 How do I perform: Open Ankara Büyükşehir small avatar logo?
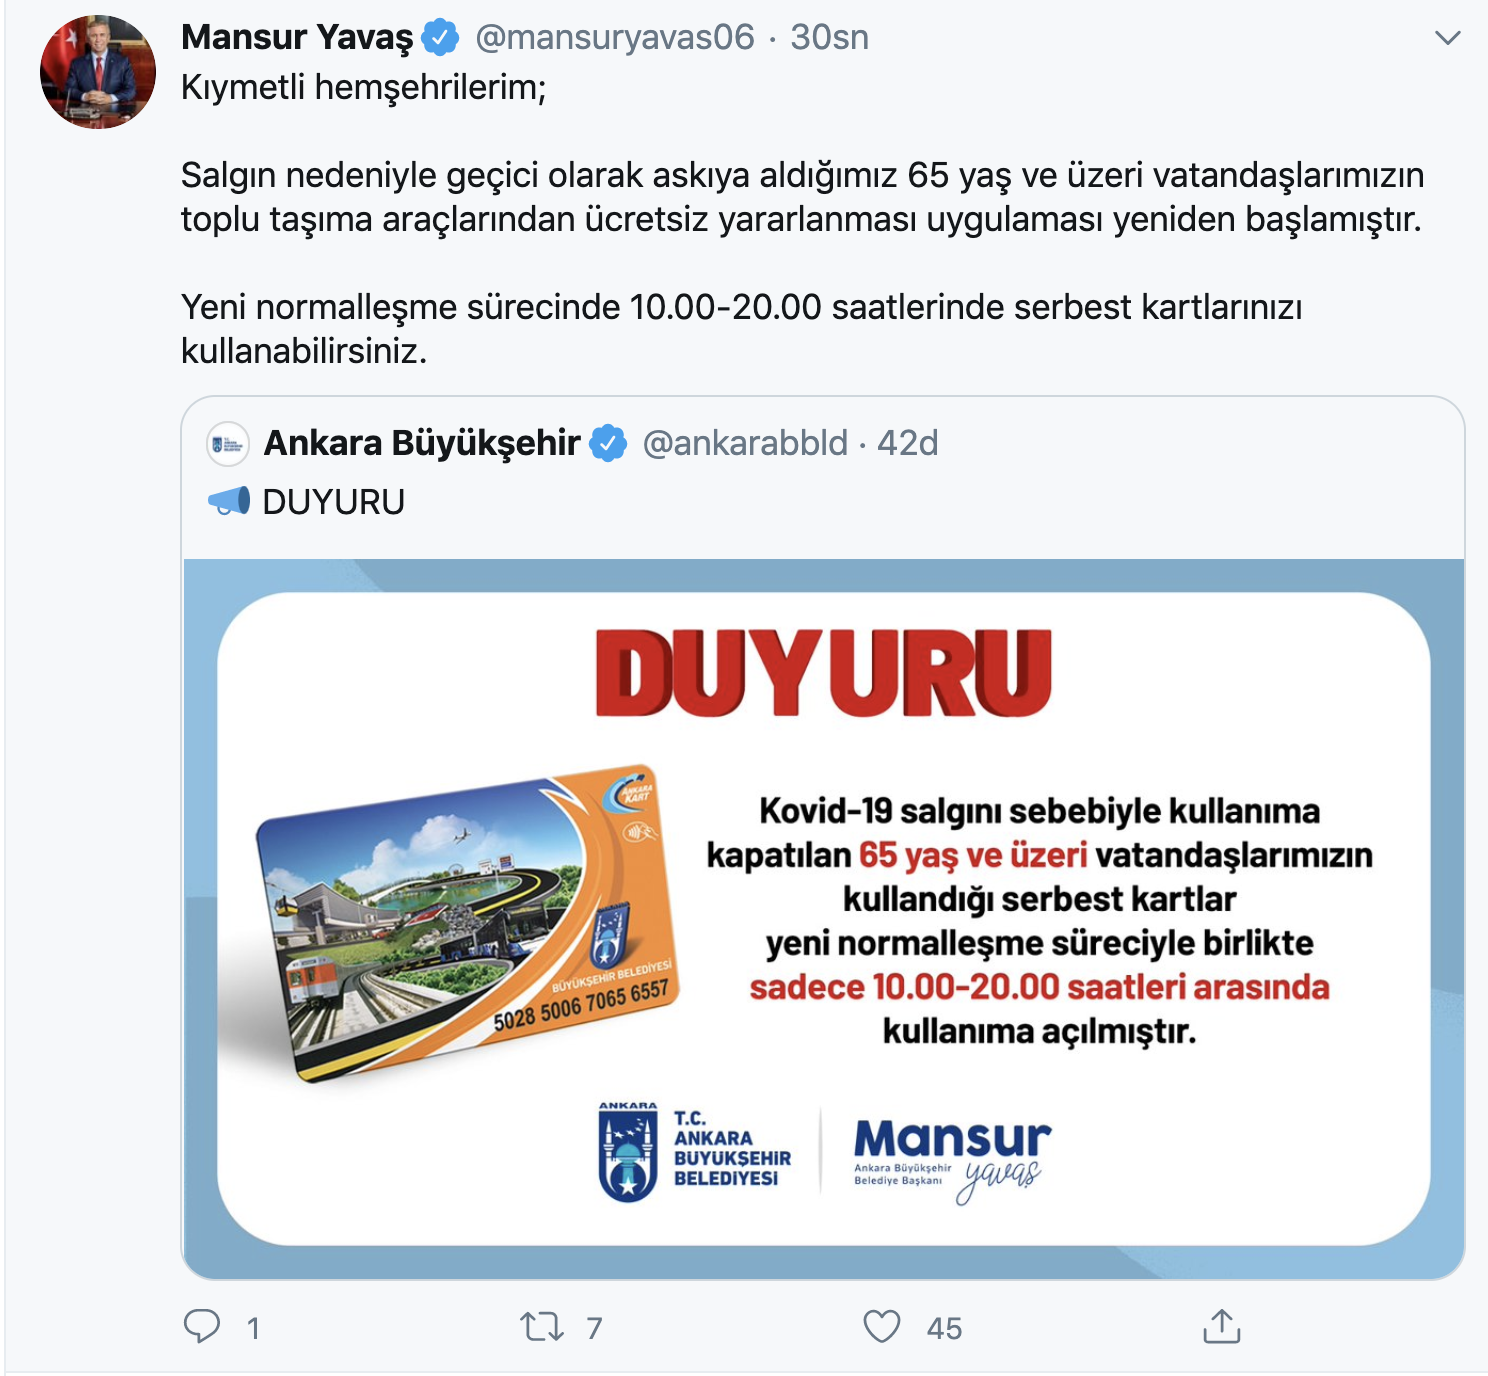228,444
